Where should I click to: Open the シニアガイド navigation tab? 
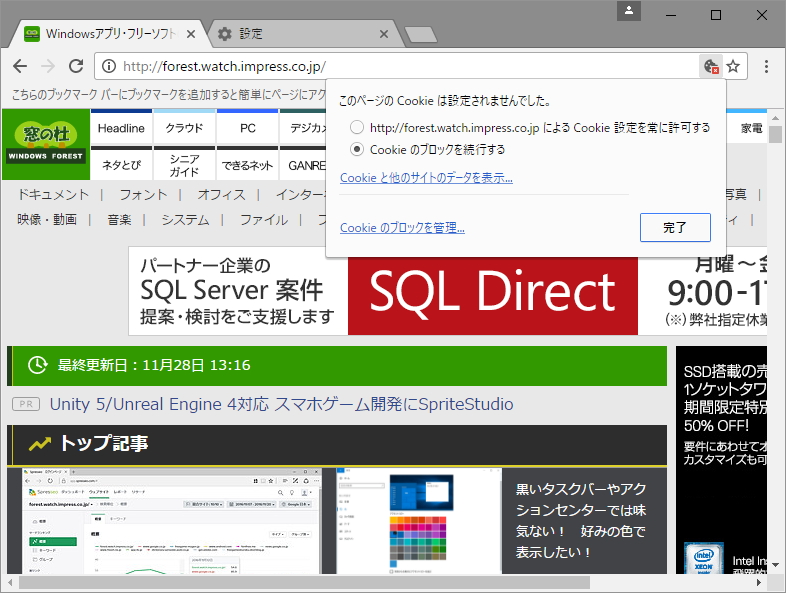click(x=184, y=164)
